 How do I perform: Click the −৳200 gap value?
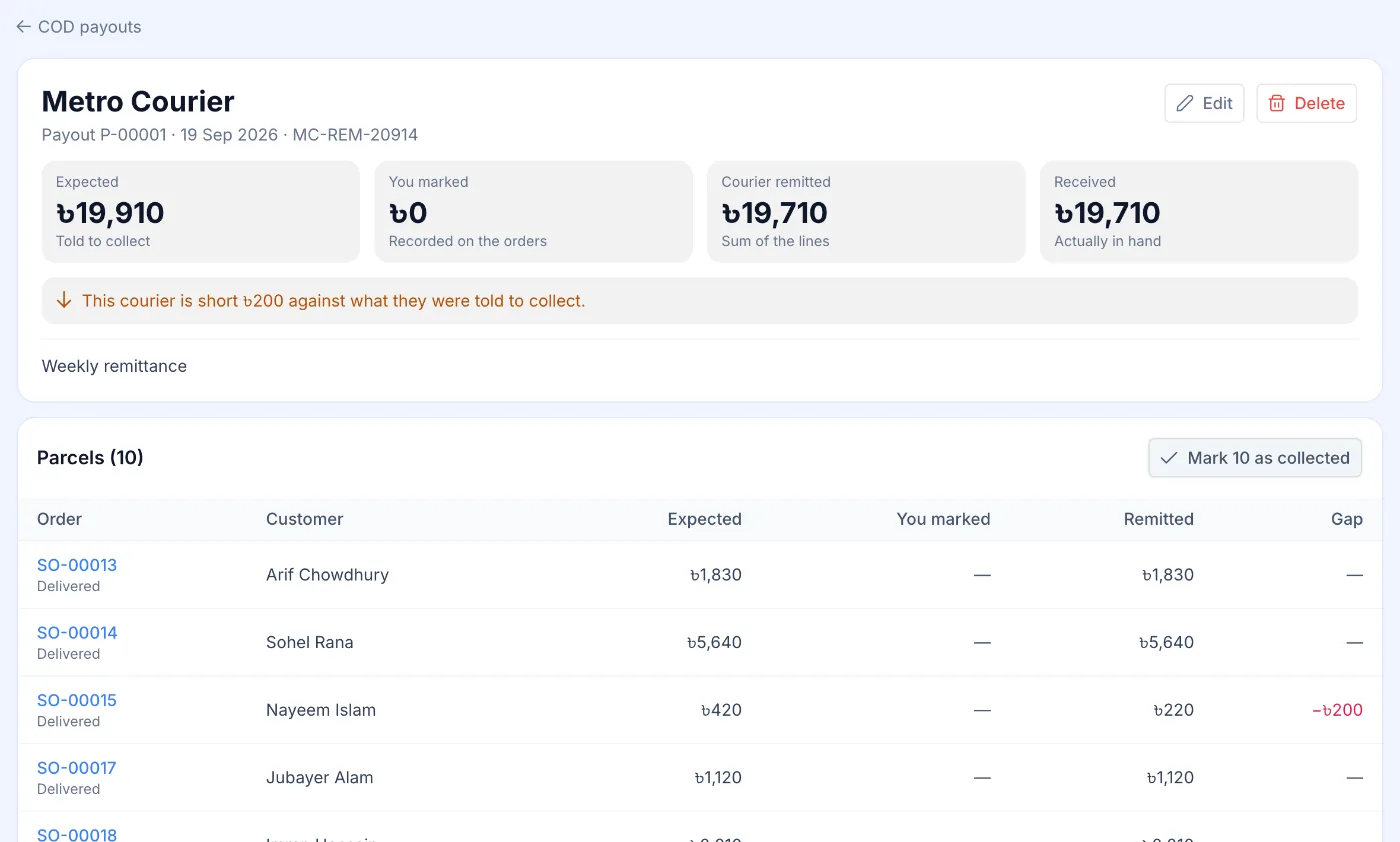1337,710
